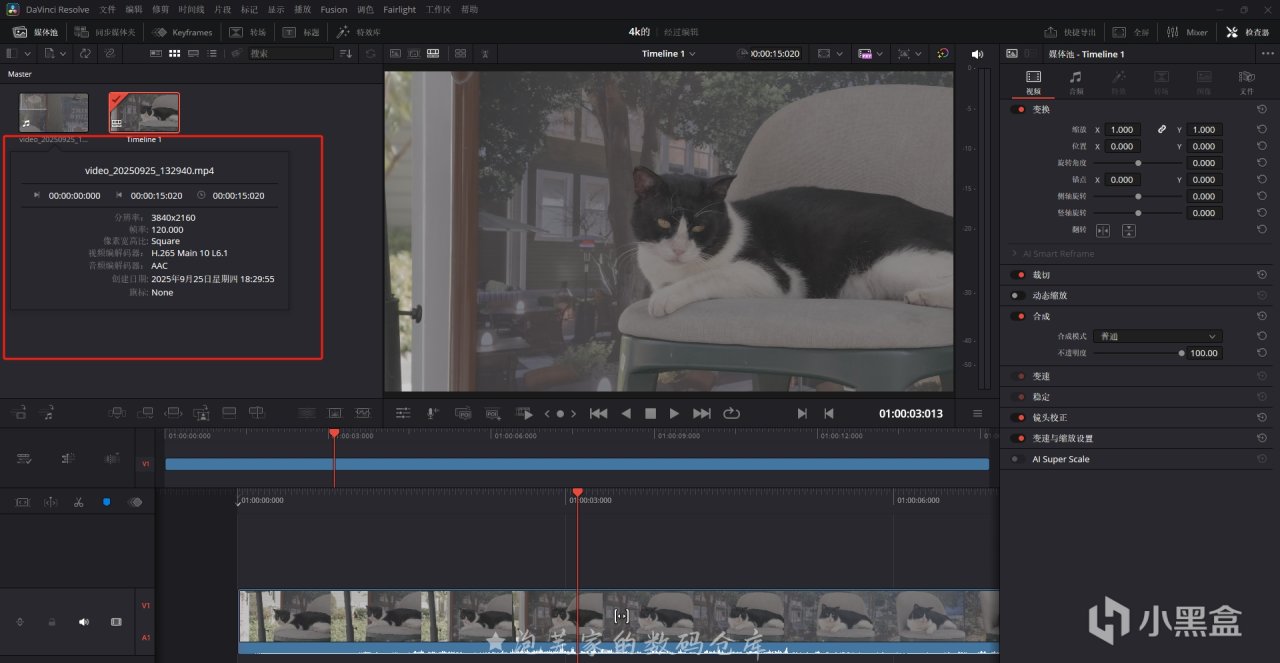Turn off the 镜头校正 lens correction toggle

click(x=1018, y=417)
